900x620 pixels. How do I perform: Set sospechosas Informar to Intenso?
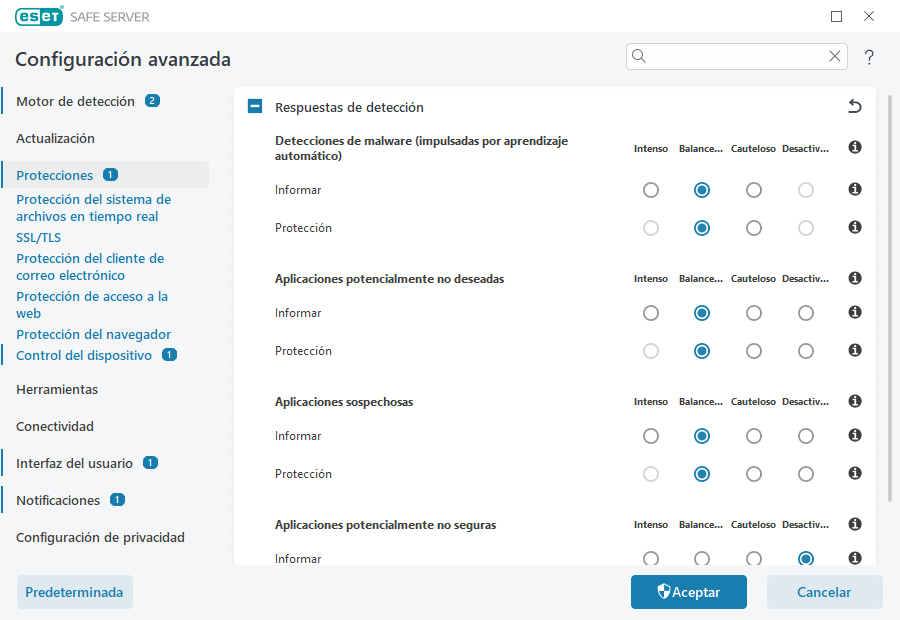pyautogui.click(x=650, y=436)
